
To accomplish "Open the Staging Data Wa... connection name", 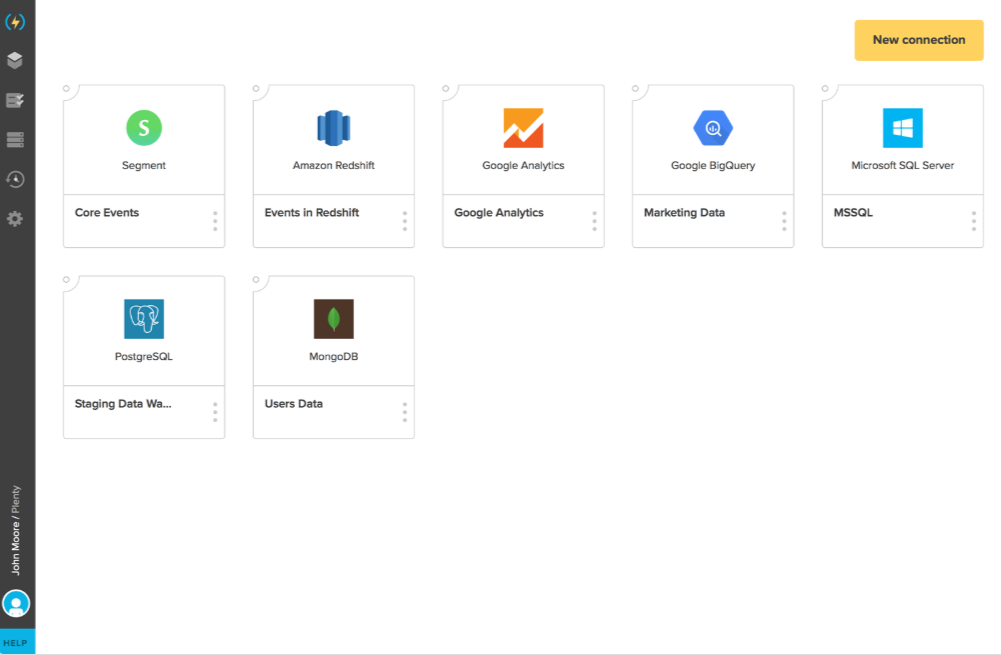I will click(x=123, y=403).
